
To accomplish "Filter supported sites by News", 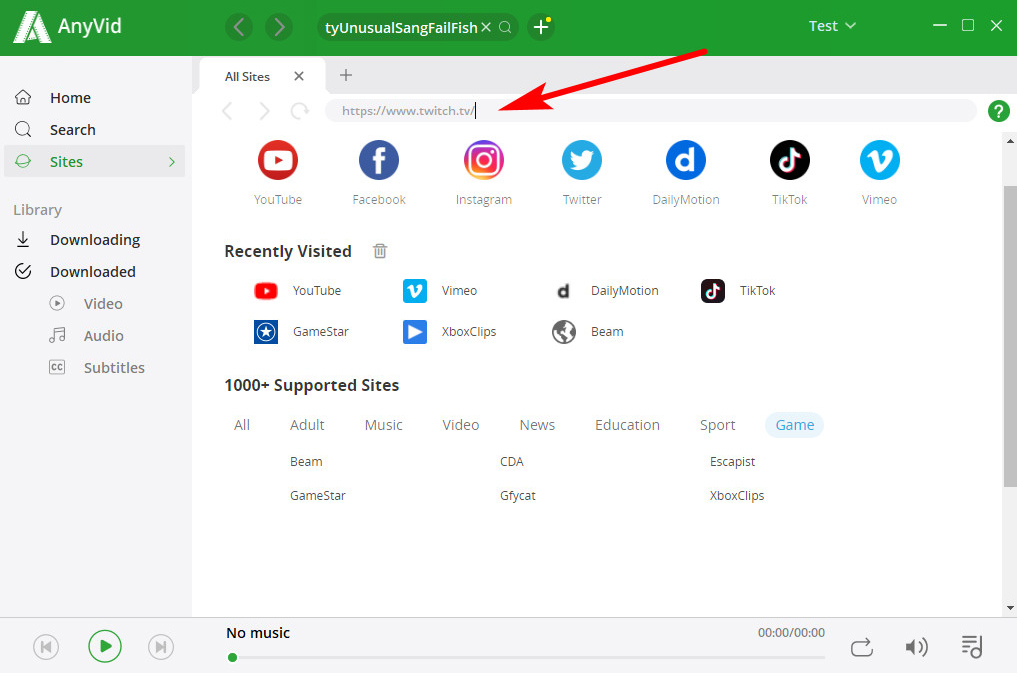I will point(537,425).
